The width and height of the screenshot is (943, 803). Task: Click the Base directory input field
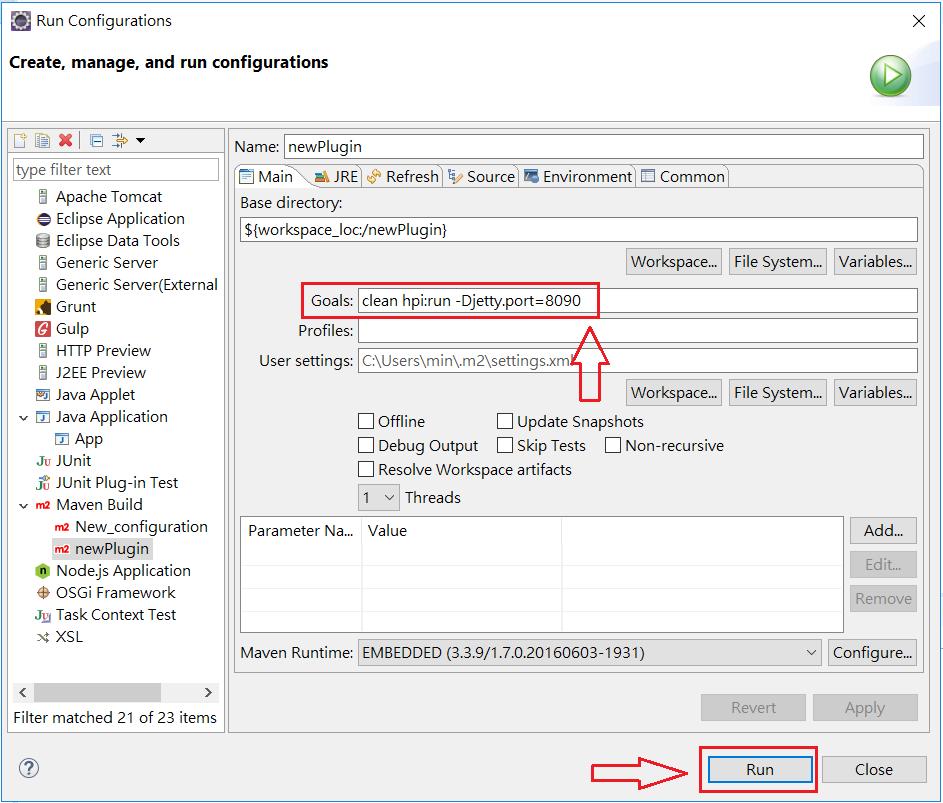tap(579, 230)
